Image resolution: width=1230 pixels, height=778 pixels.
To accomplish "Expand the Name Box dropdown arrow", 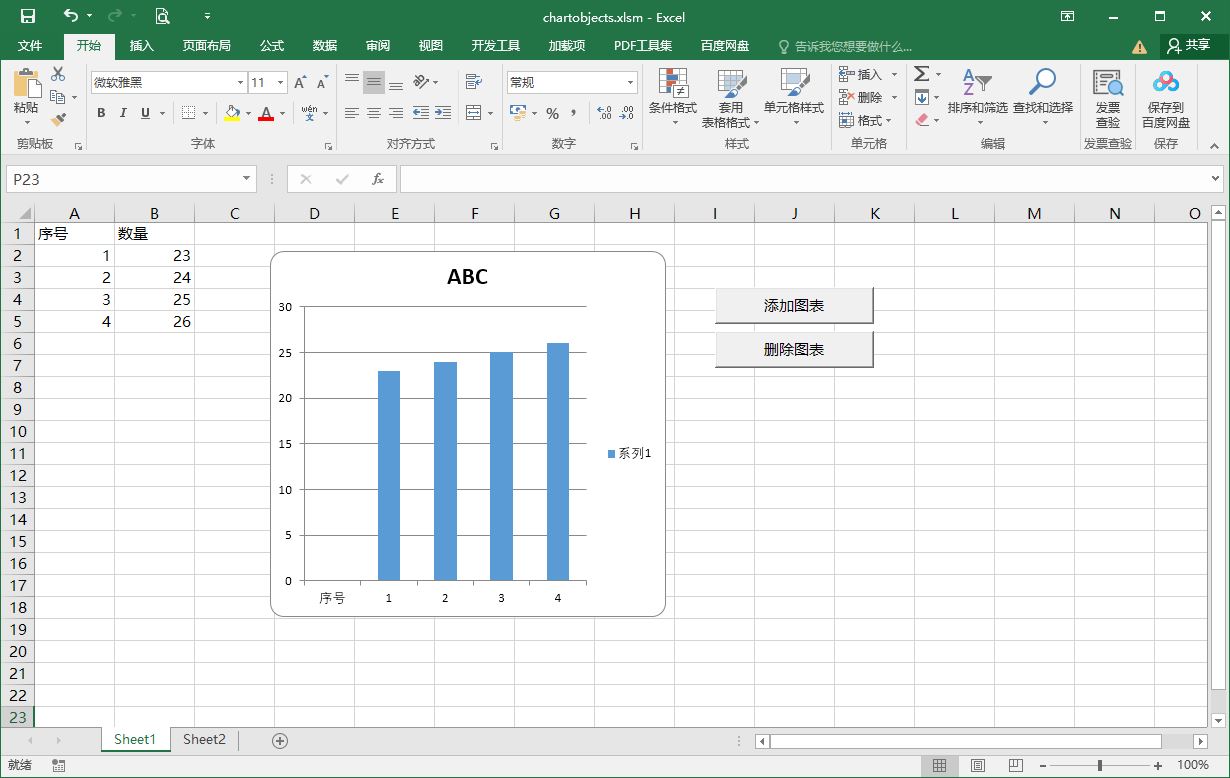I will [x=247, y=179].
